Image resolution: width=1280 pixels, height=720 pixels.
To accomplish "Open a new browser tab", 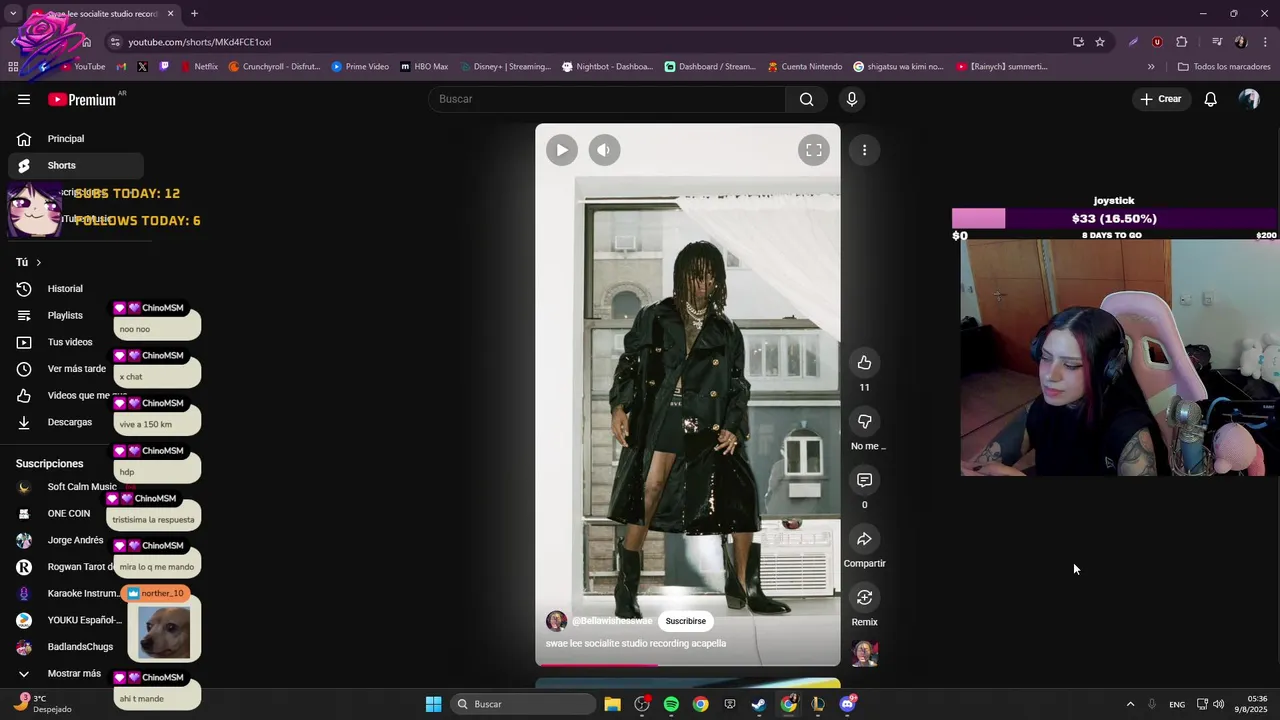I will click(x=194, y=14).
